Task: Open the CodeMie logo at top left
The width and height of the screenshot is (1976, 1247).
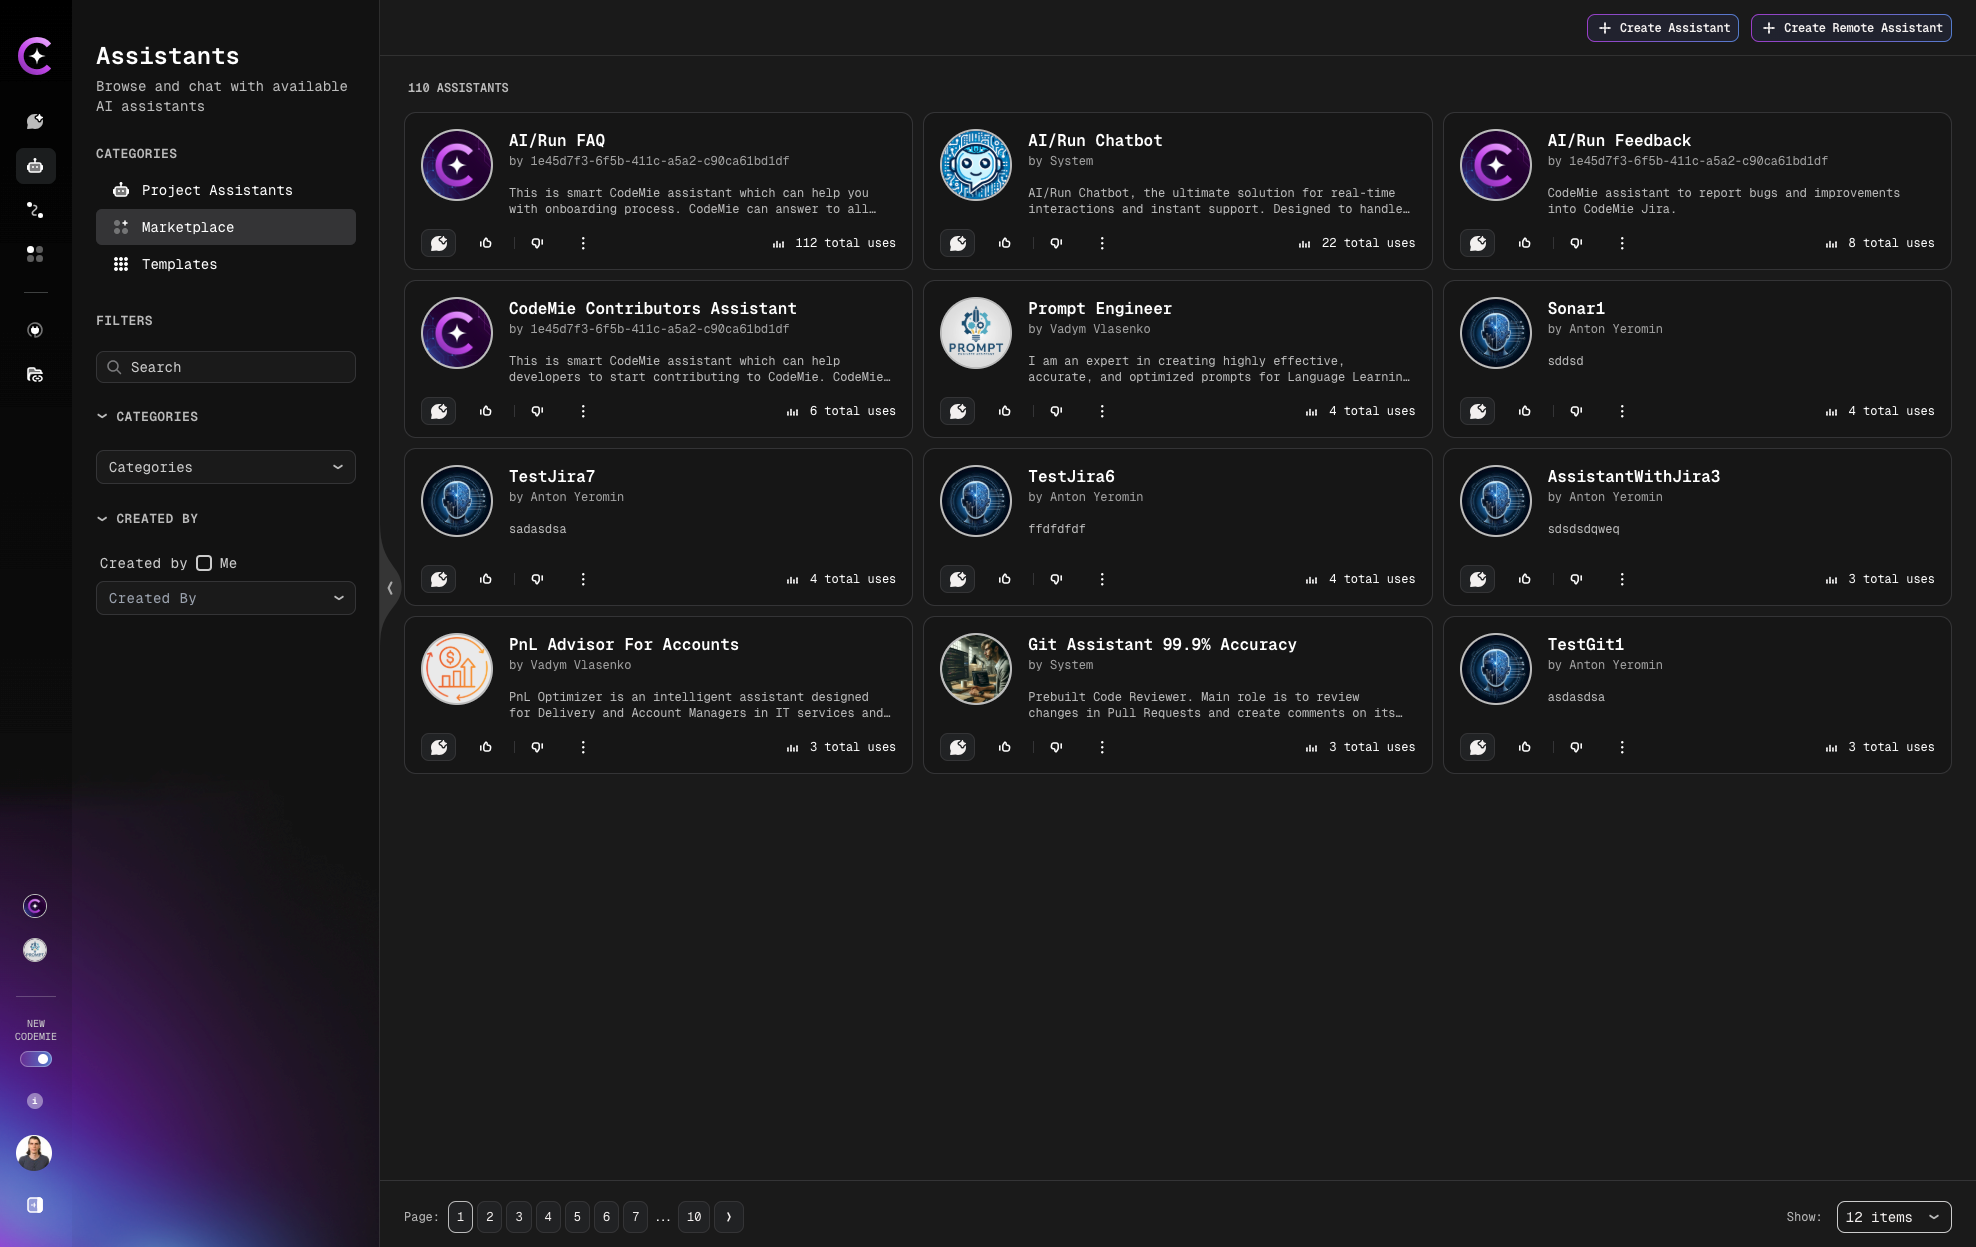Action: point(35,56)
